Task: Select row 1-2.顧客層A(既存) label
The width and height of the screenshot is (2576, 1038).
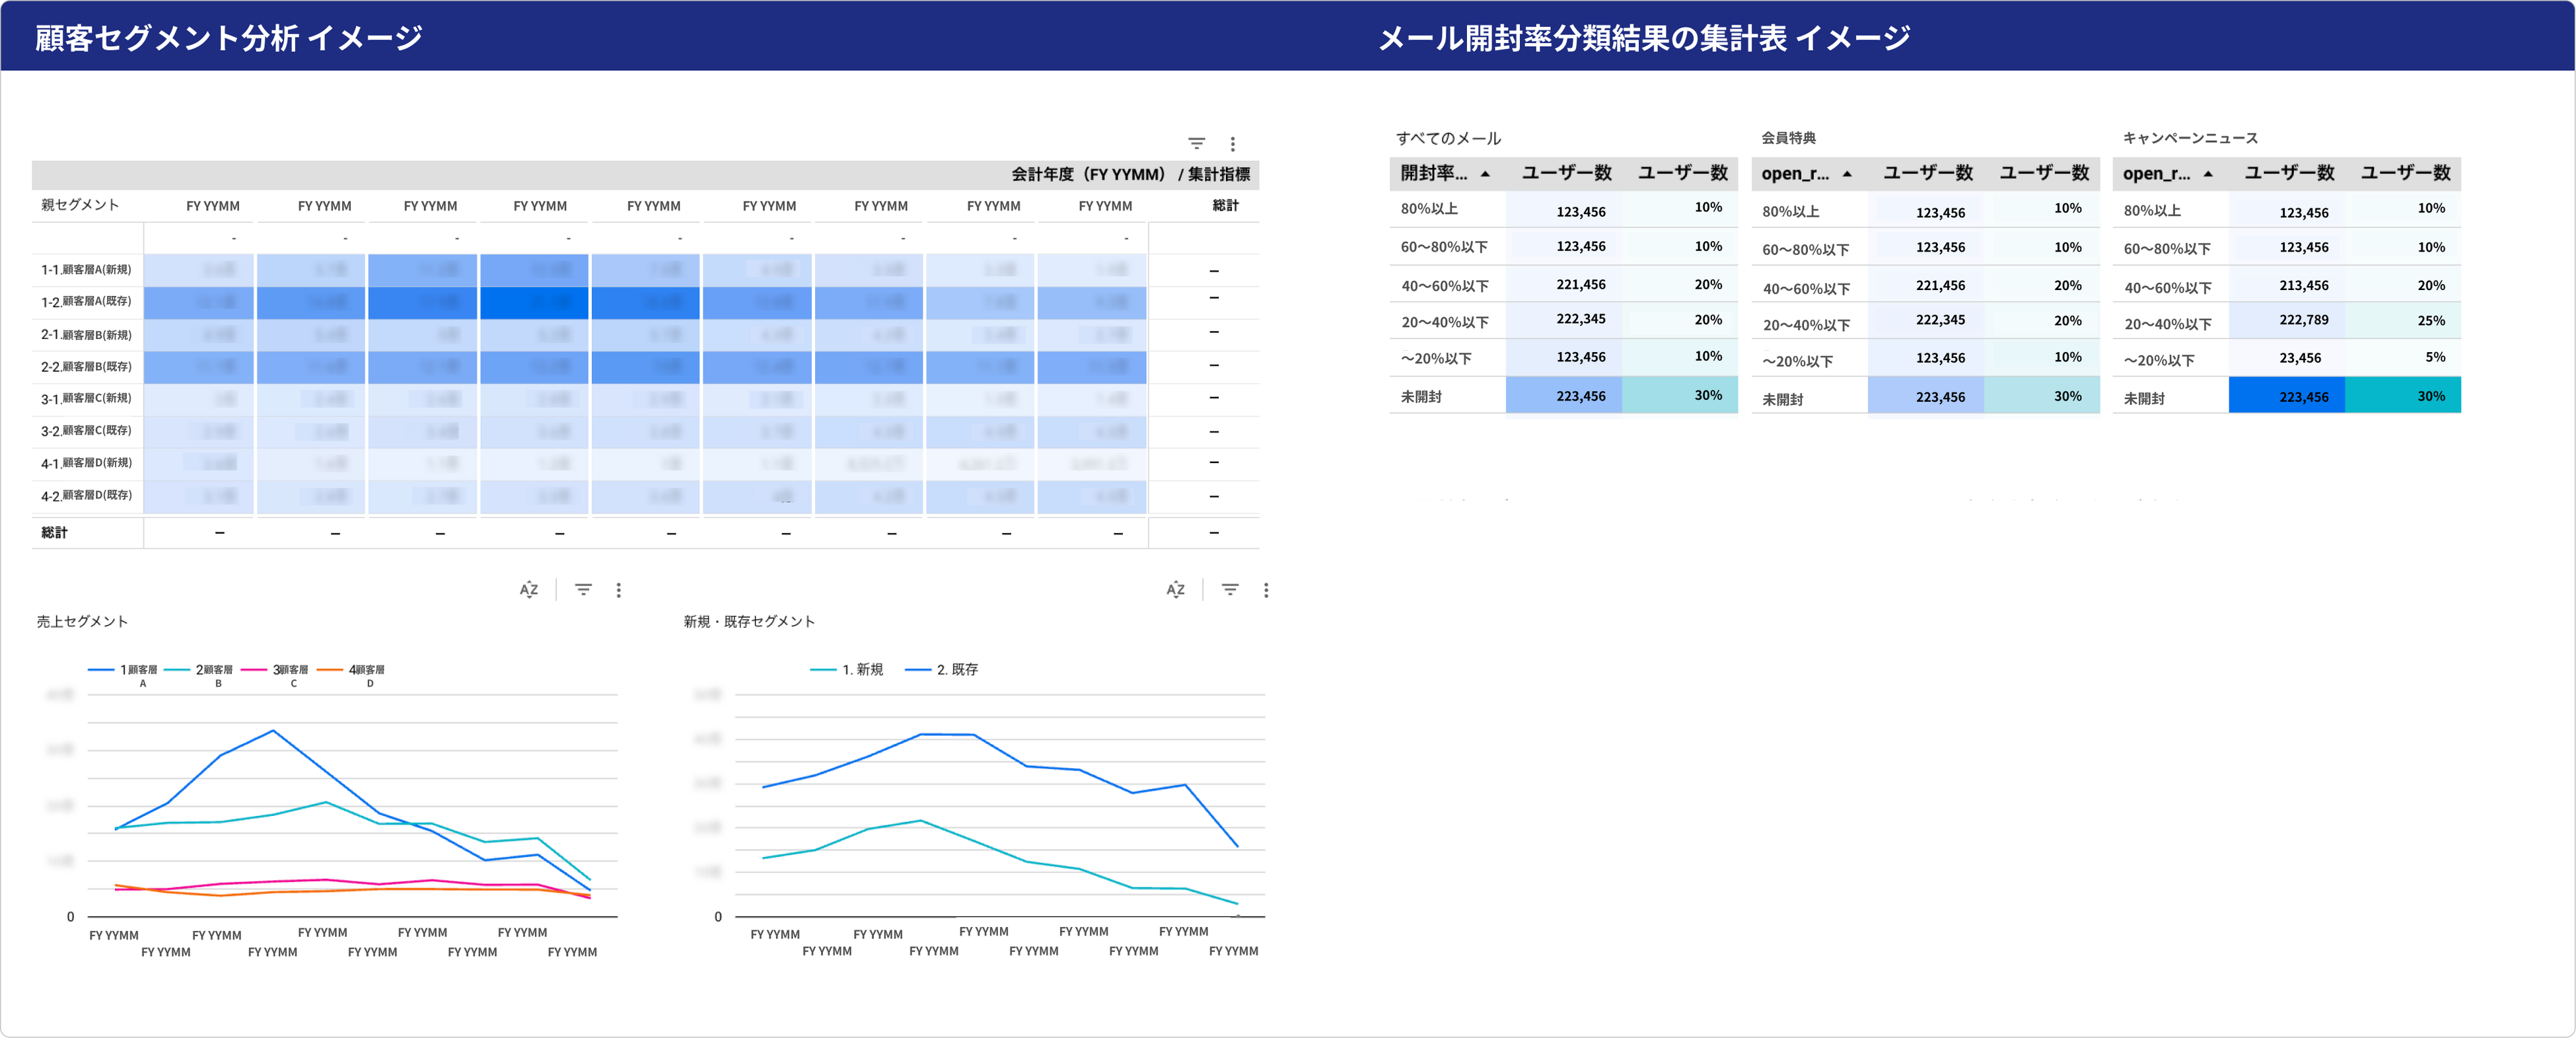Action: (86, 301)
